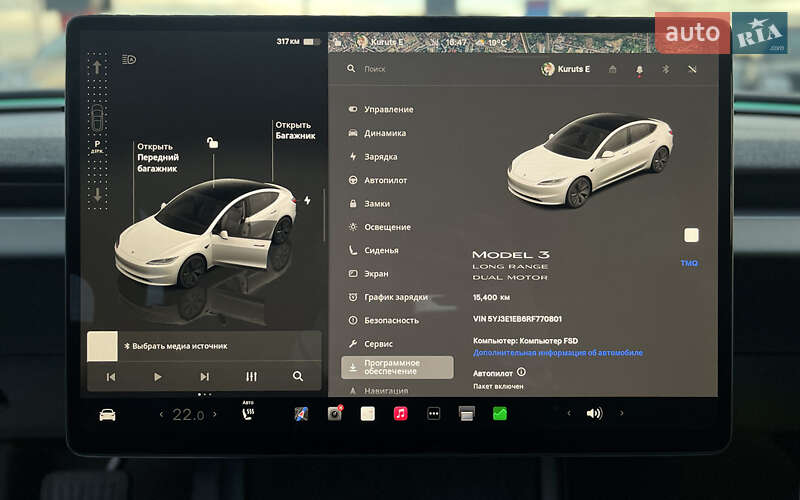The width and height of the screenshot is (800, 500).
Task: Tap the downward Reverse arrow on shifter strip
Action: click(x=97, y=195)
